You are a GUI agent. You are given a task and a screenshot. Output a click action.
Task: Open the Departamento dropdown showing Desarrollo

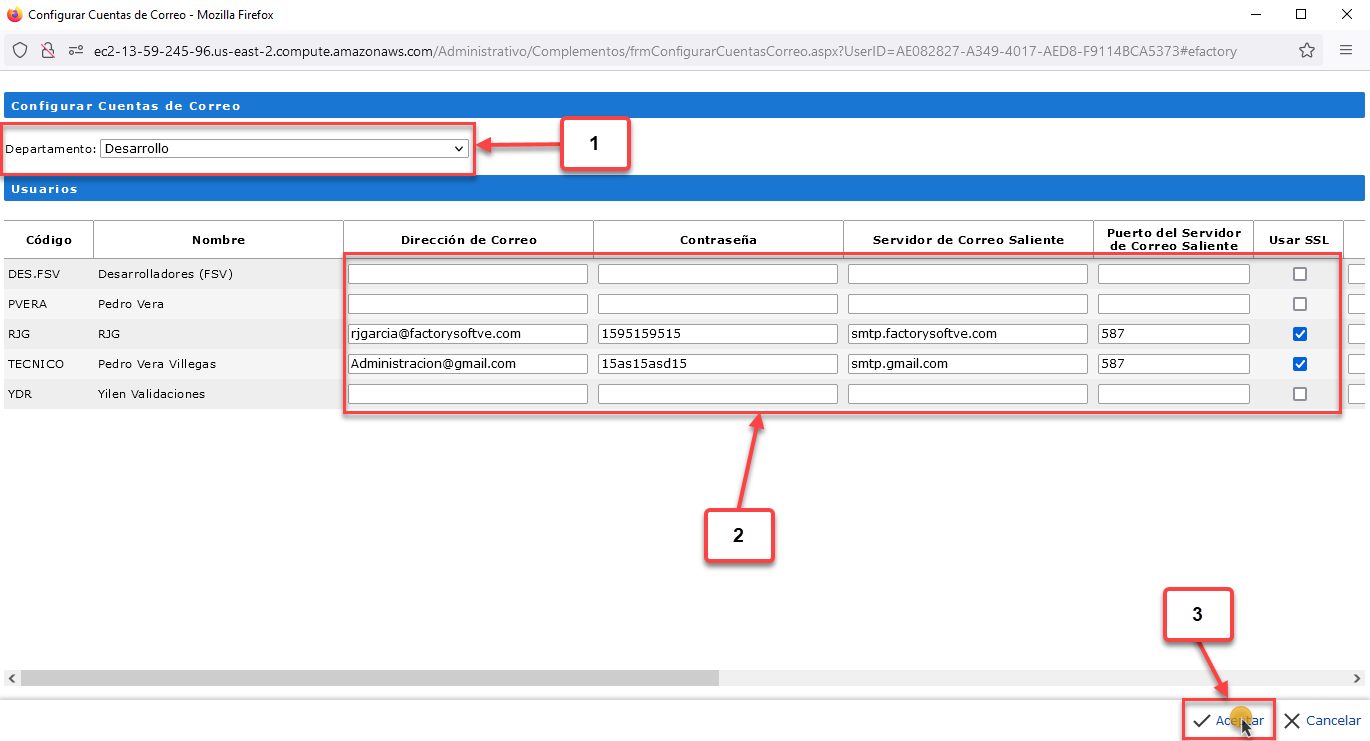pyautogui.click(x=284, y=149)
